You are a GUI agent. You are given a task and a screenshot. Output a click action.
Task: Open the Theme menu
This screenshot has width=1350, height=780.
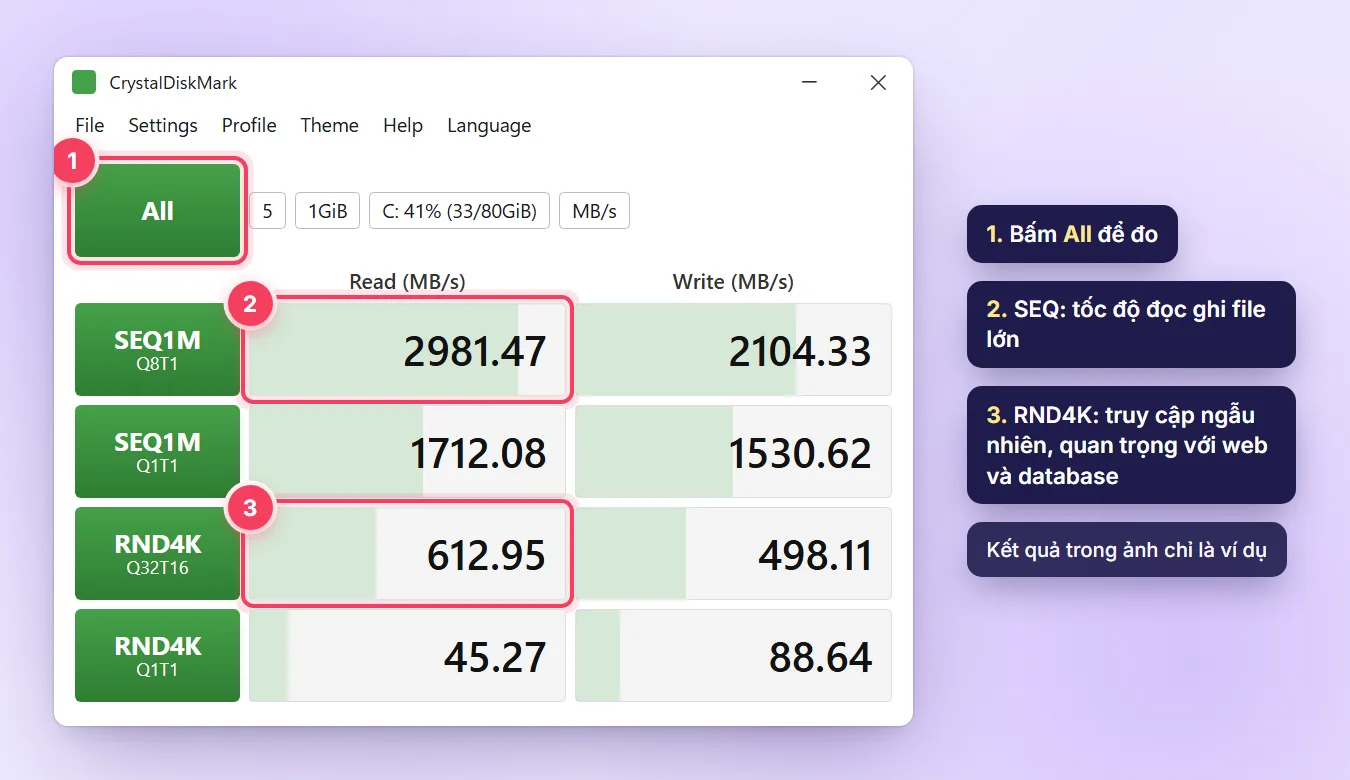point(329,125)
